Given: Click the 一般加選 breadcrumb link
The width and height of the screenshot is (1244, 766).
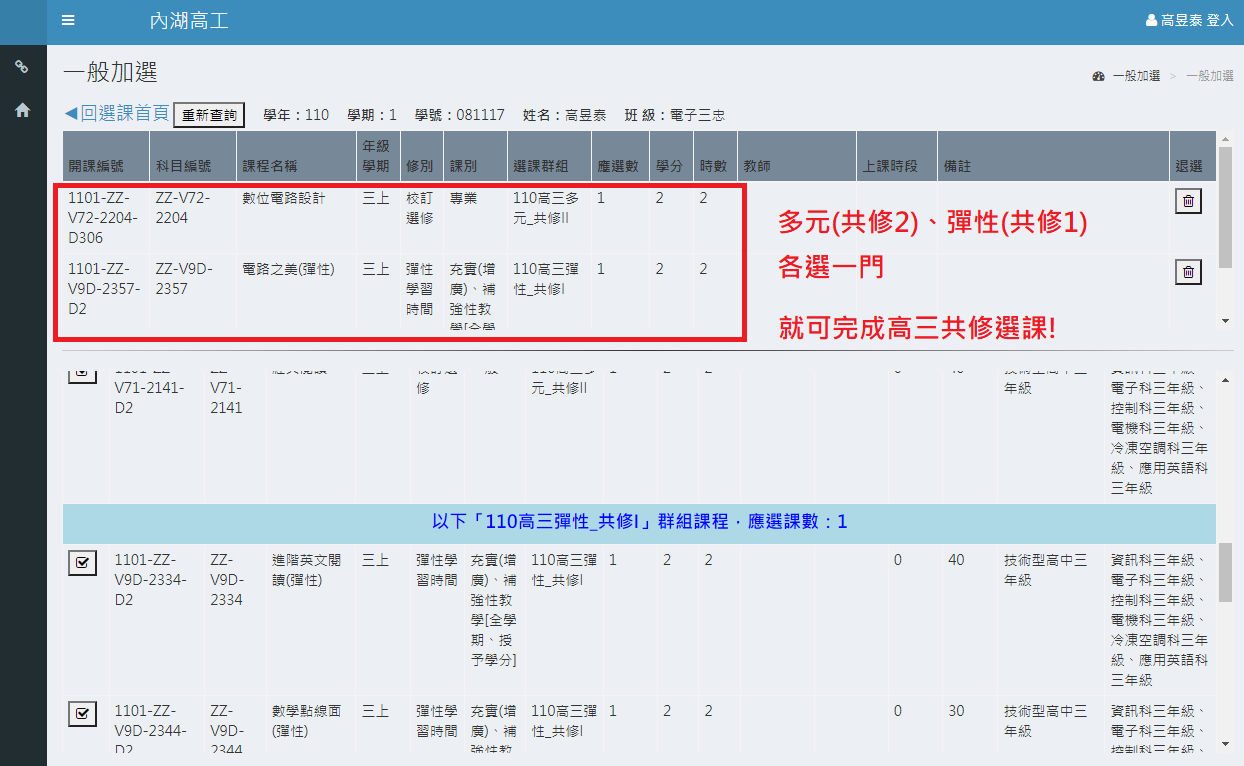Looking at the screenshot, I should tap(1136, 76).
